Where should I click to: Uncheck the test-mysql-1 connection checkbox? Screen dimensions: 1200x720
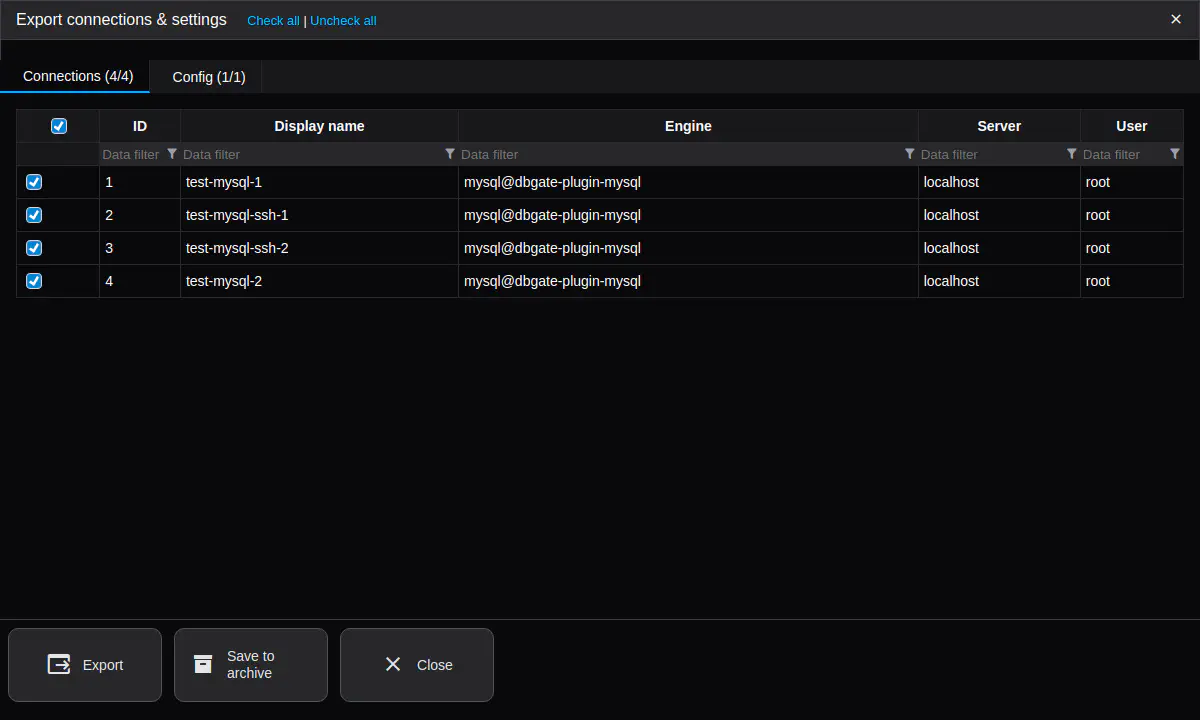[34, 182]
